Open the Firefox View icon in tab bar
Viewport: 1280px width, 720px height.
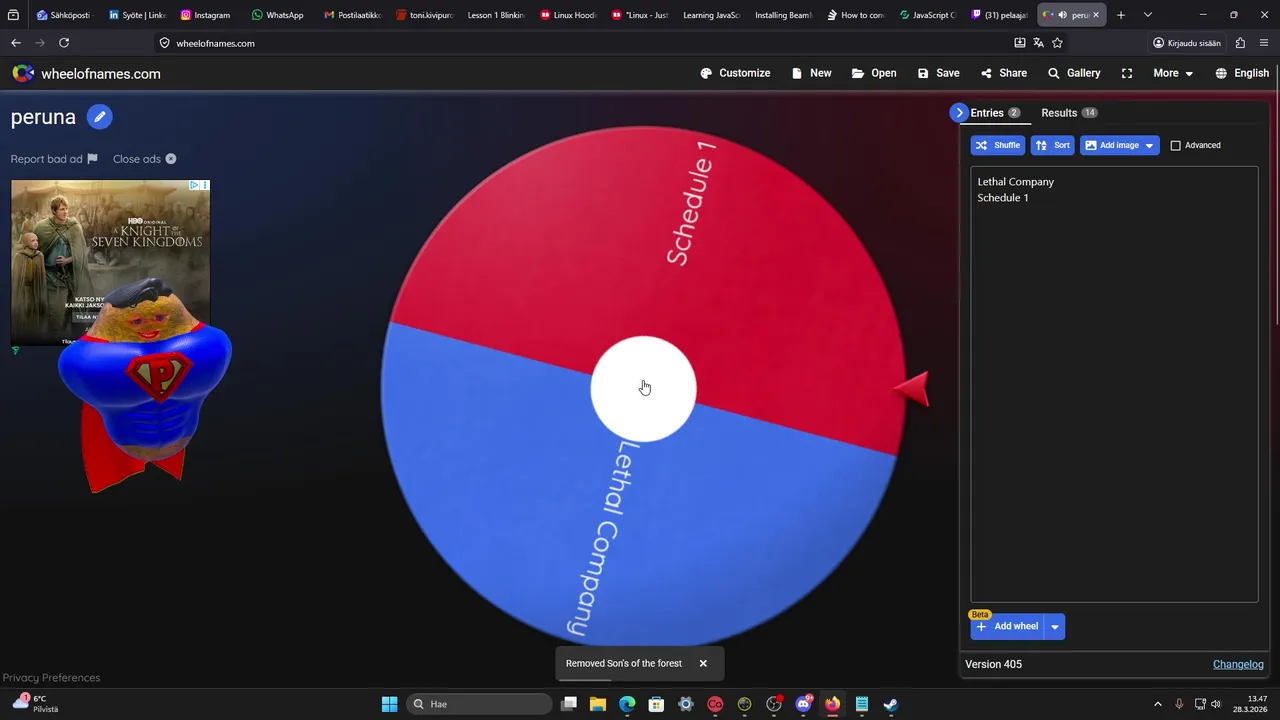[x=13, y=15]
